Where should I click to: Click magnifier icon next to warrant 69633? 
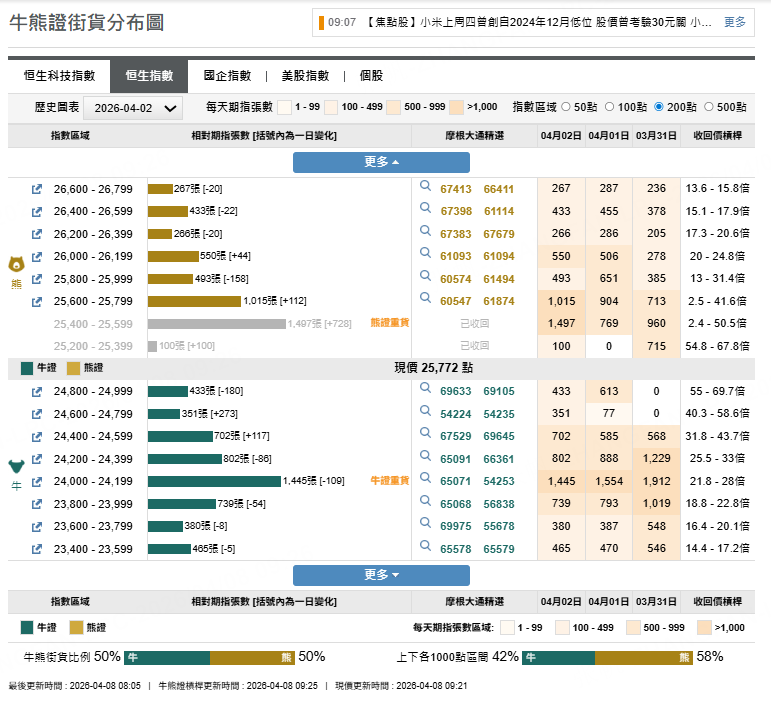(425, 390)
